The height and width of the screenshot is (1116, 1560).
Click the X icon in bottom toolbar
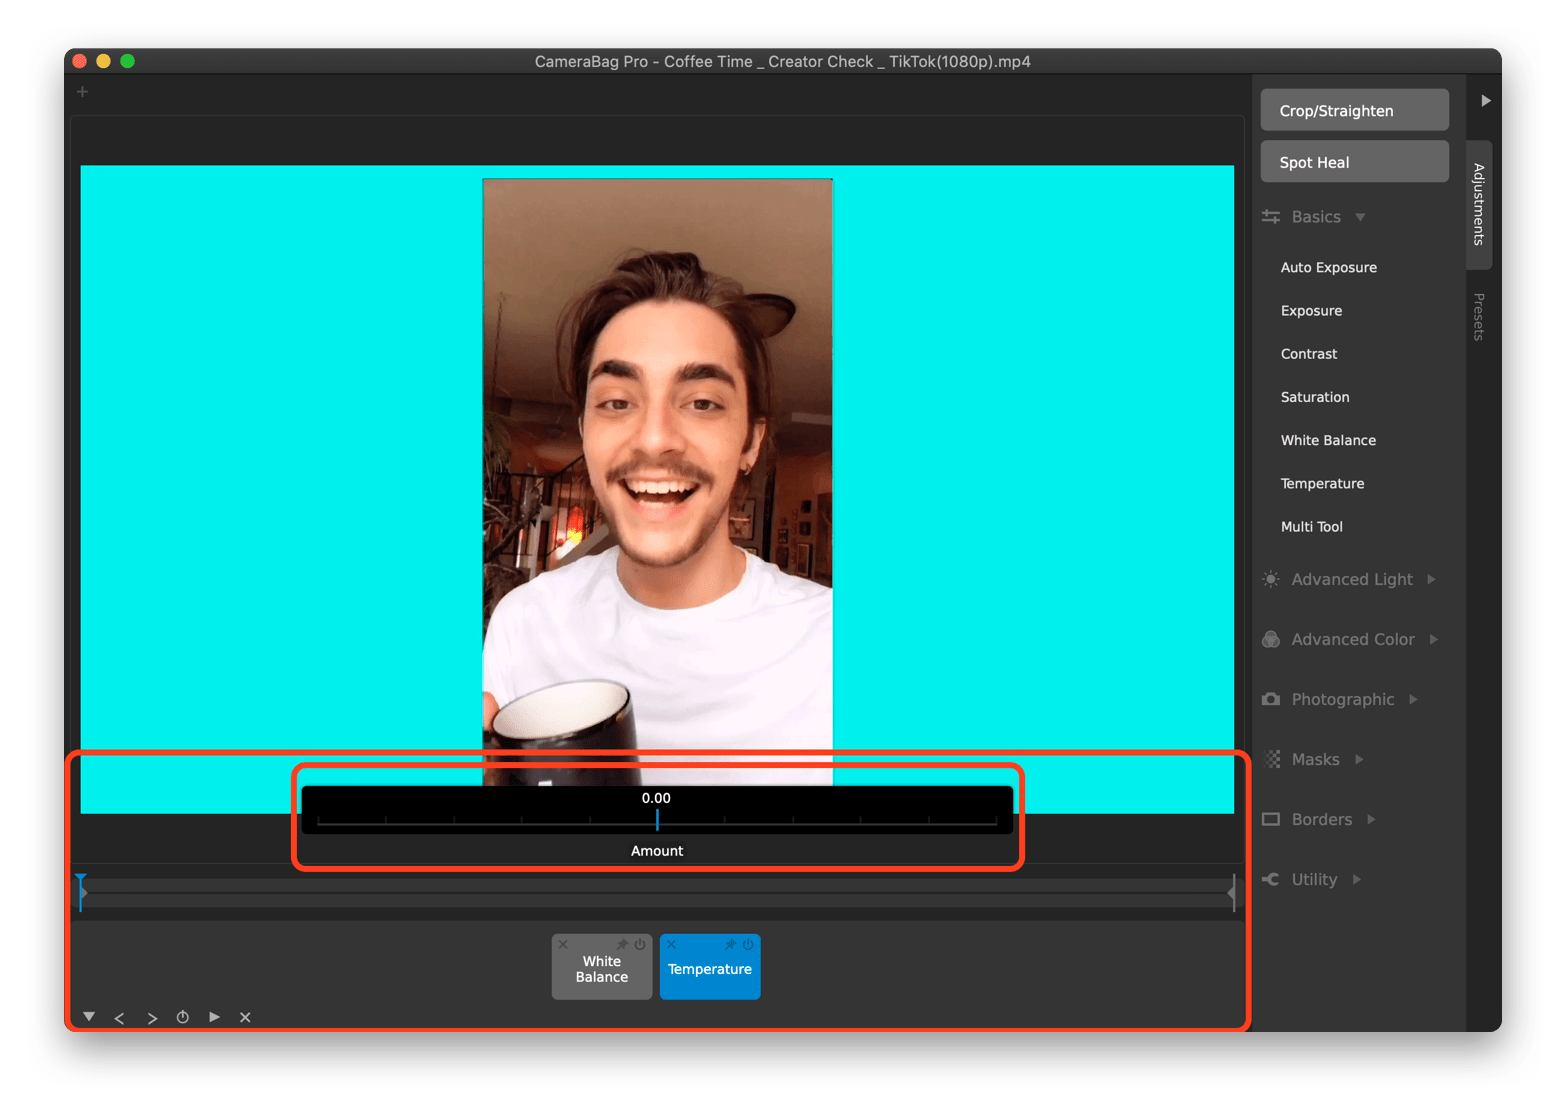coord(245,1018)
